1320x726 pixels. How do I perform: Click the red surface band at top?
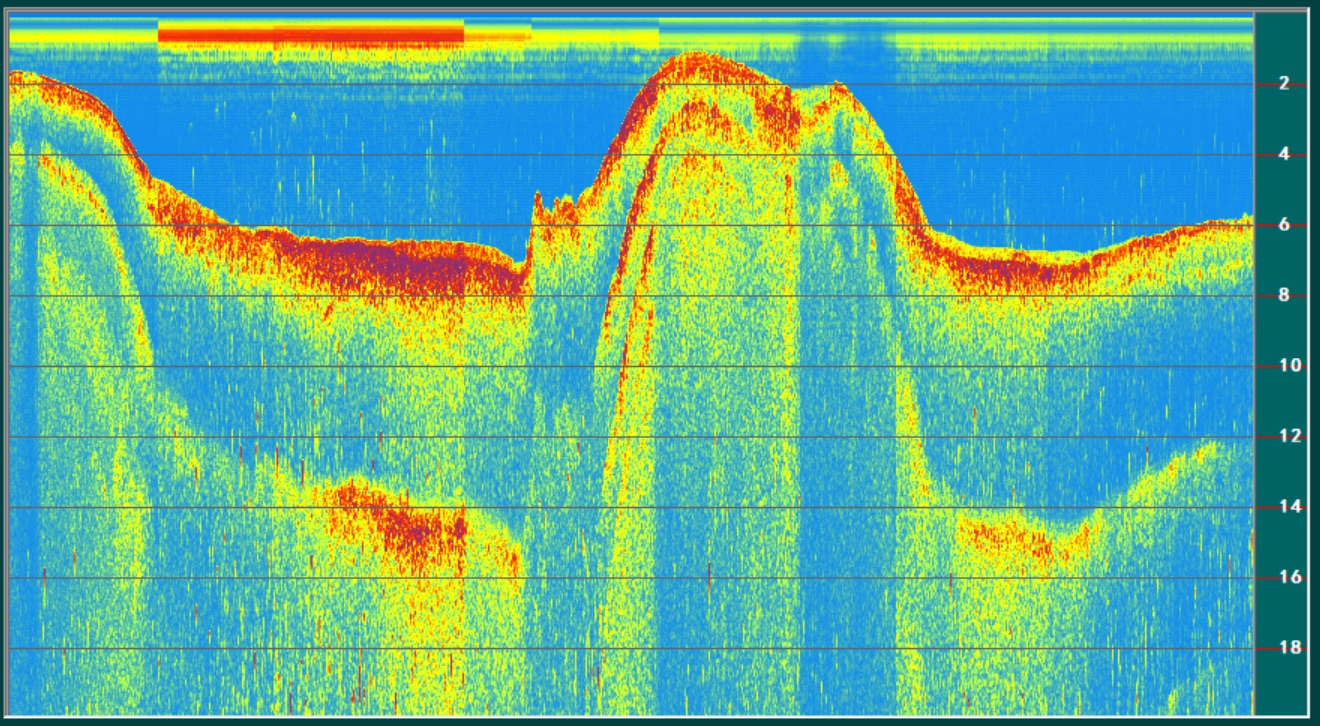click(x=310, y=35)
